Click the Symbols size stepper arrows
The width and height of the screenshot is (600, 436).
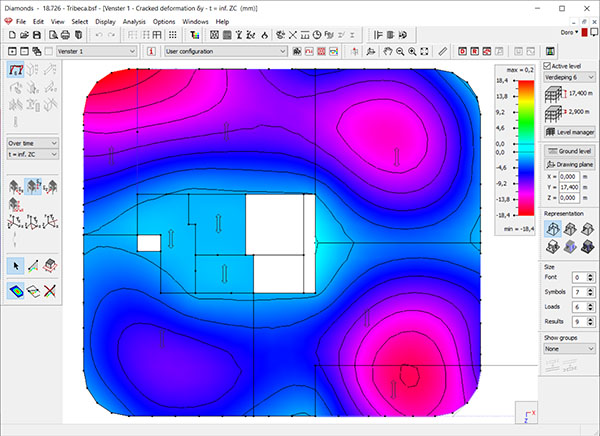(x=590, y=292)
